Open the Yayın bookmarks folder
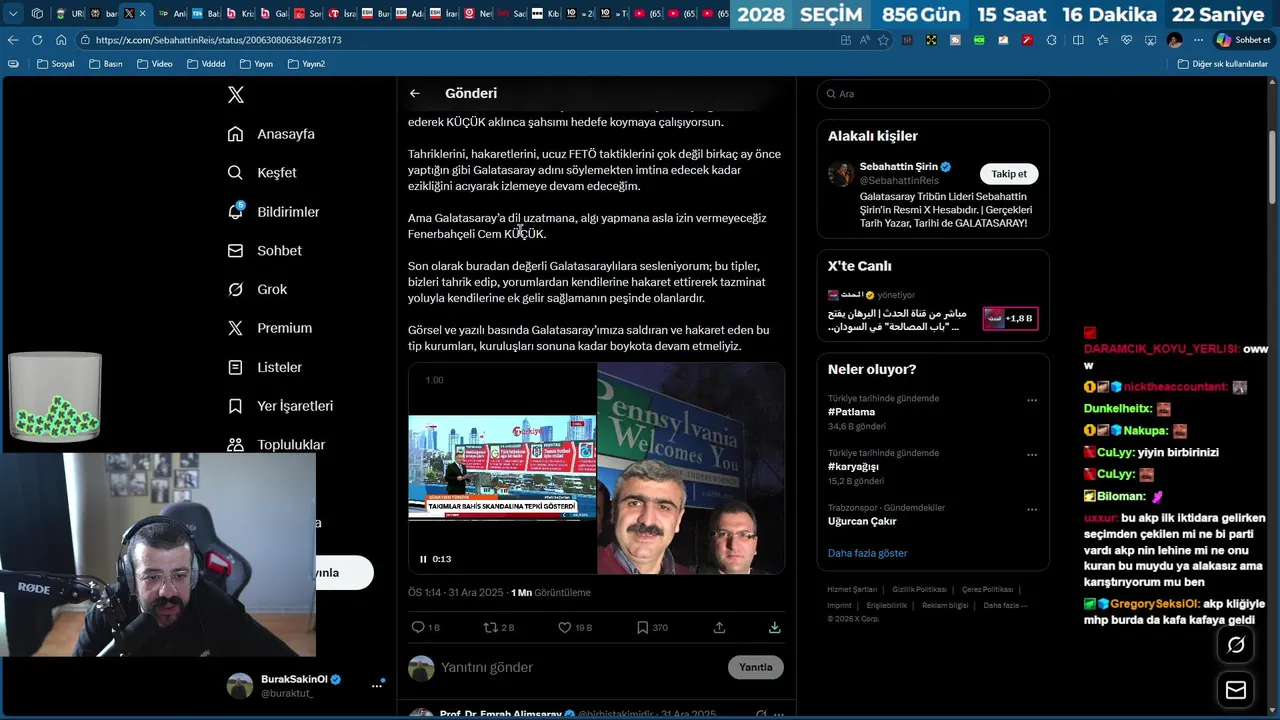 point(256,64)
